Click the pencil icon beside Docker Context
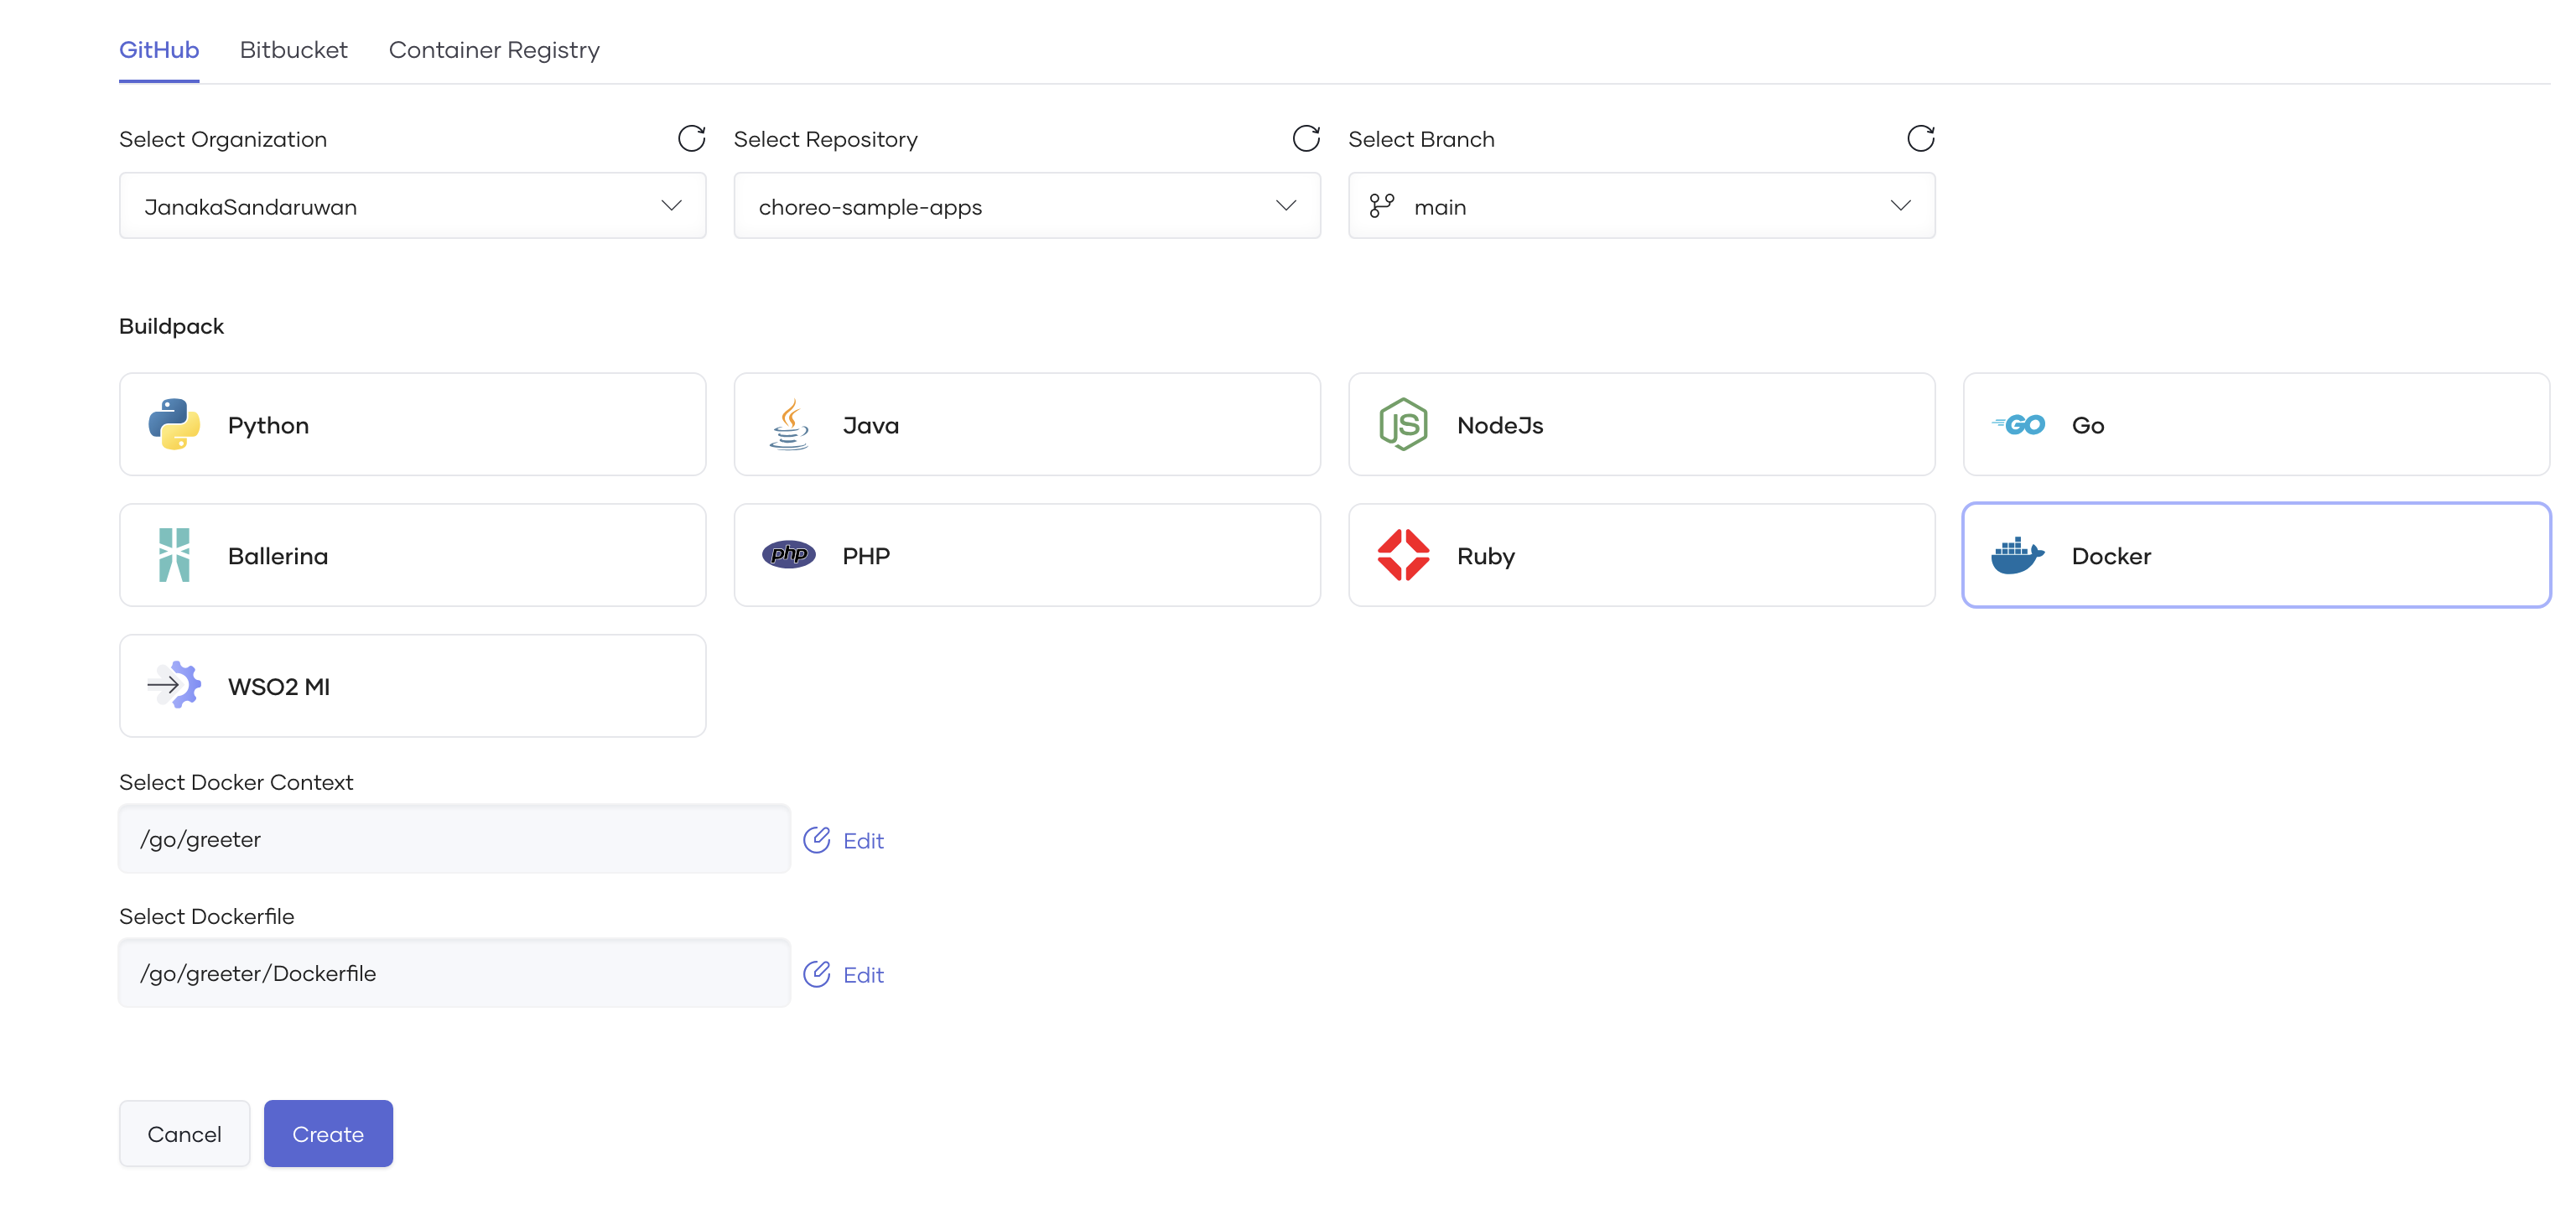 [816, 840]
